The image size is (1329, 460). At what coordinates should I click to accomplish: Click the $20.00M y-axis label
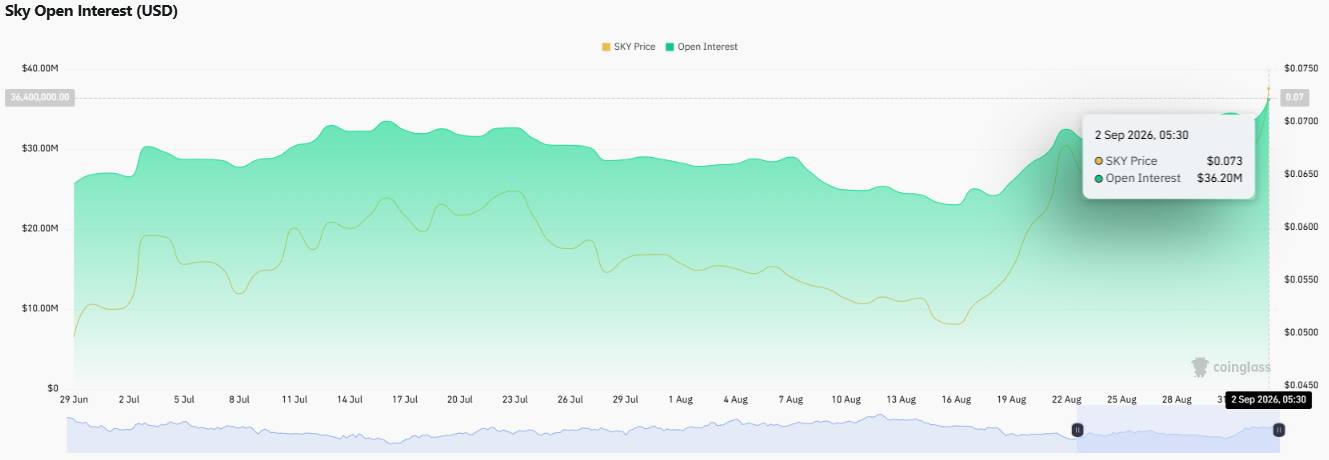[x=41, y=228]
